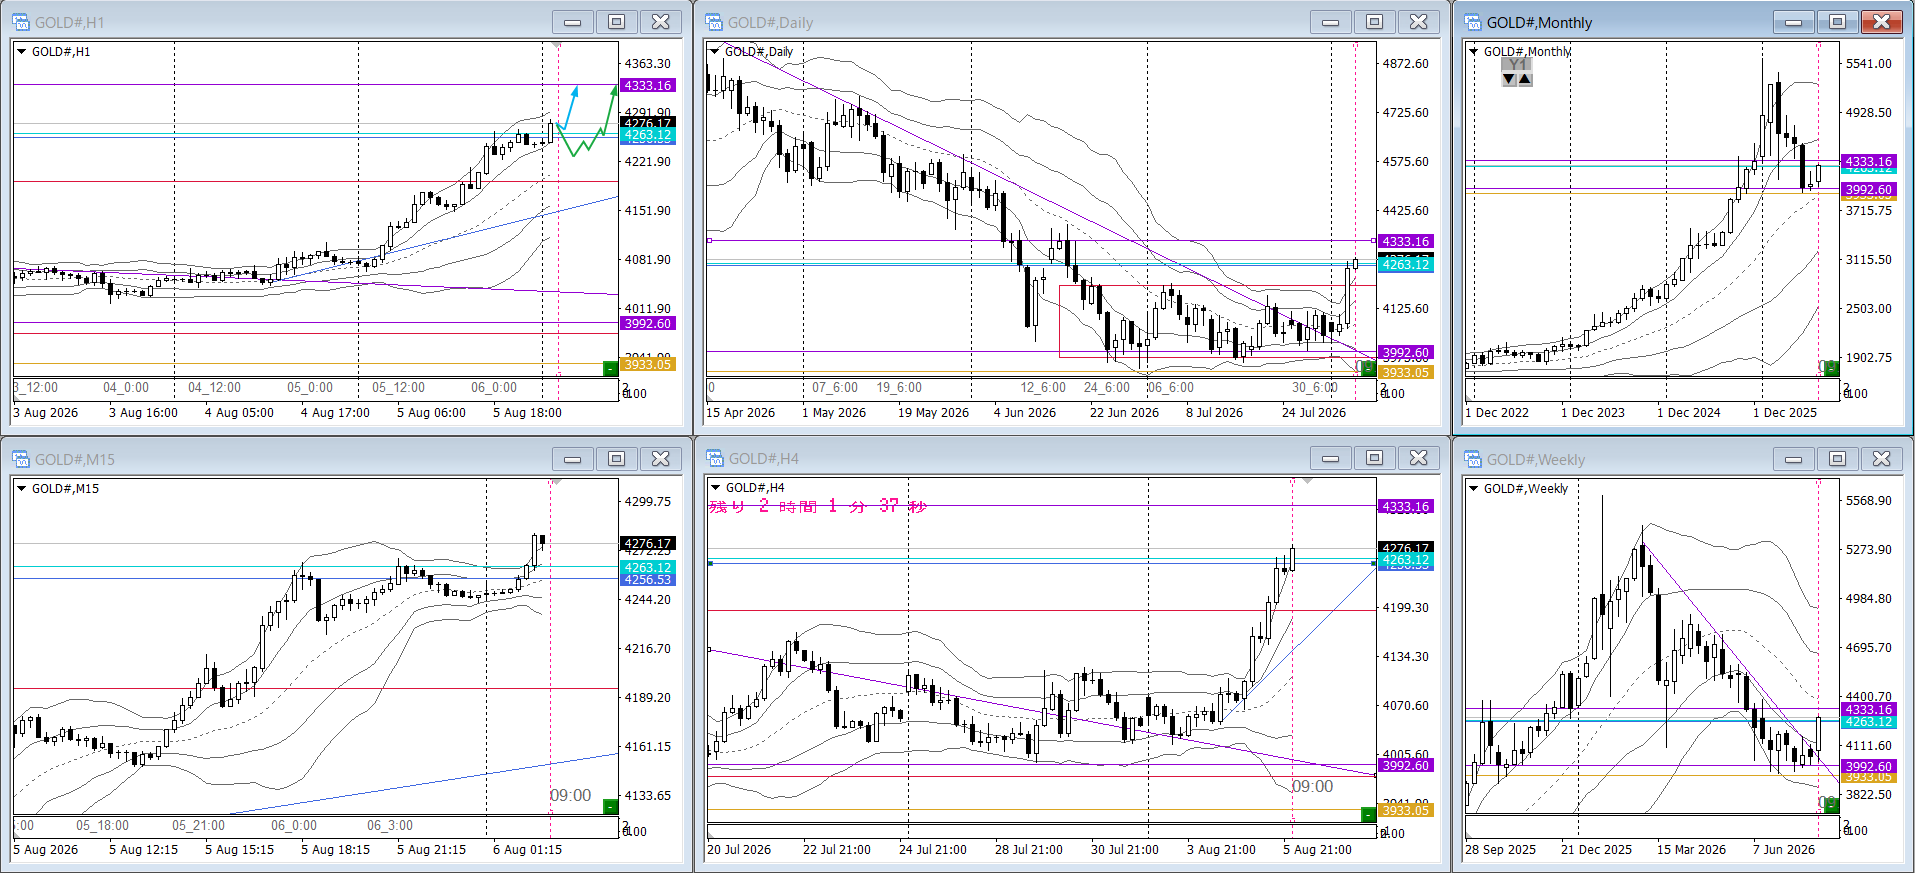Select the blue 4256.53 price label on M15
Screen dimensions: 1915x873
(x=648, y=580)
